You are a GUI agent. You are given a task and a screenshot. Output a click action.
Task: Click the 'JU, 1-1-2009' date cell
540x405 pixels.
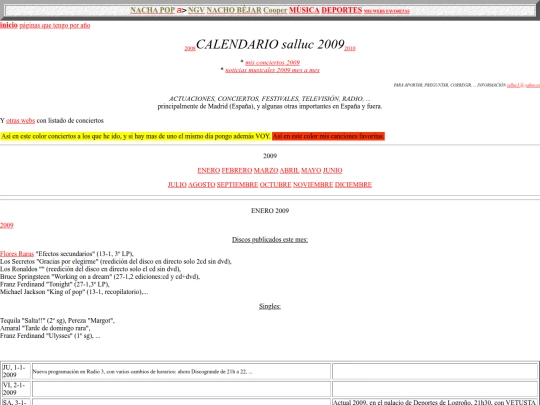click(16, 371)
